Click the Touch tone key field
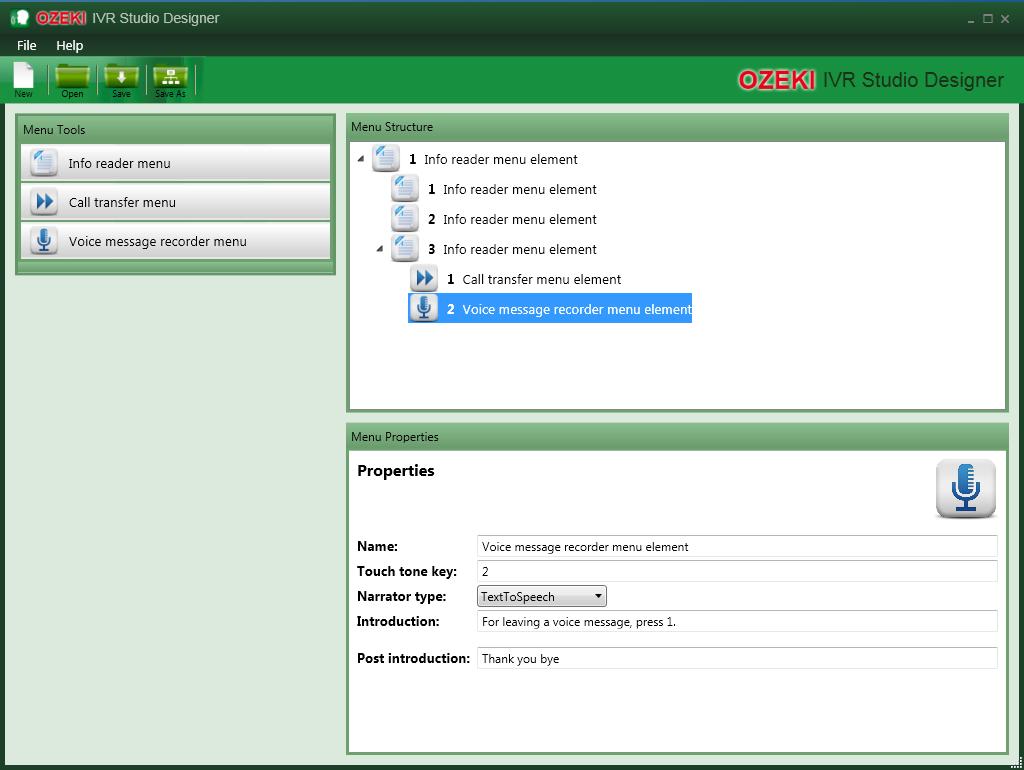 (737, 571)
